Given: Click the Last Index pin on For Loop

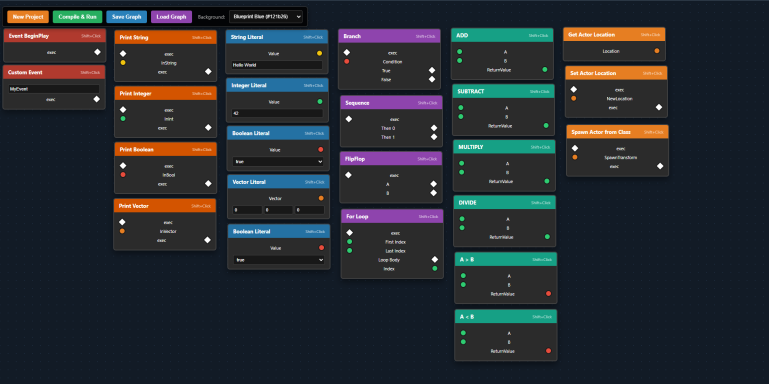Looking at the screenshot, I should [350, 251].
